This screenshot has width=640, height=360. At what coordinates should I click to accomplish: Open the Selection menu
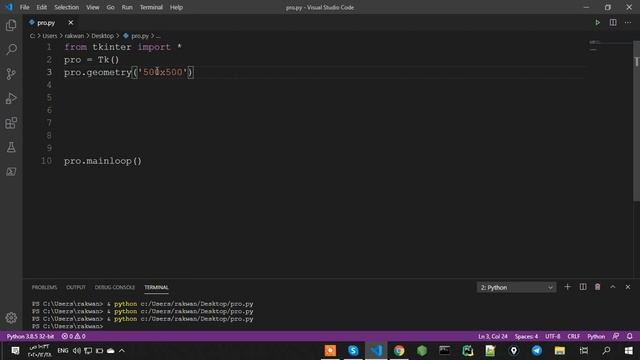coord(67,7)
